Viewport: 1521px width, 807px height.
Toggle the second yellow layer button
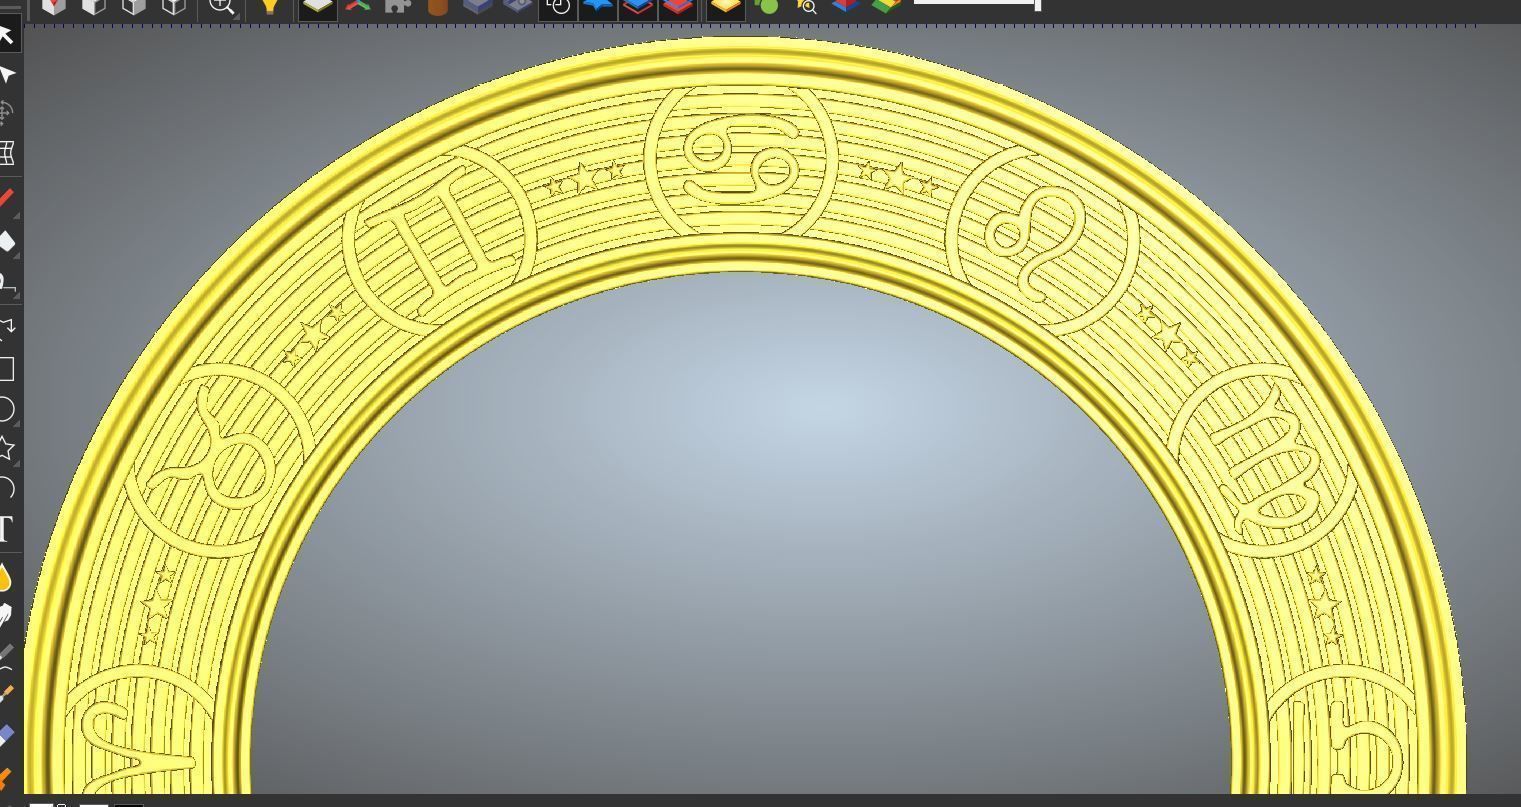(725, 8)
